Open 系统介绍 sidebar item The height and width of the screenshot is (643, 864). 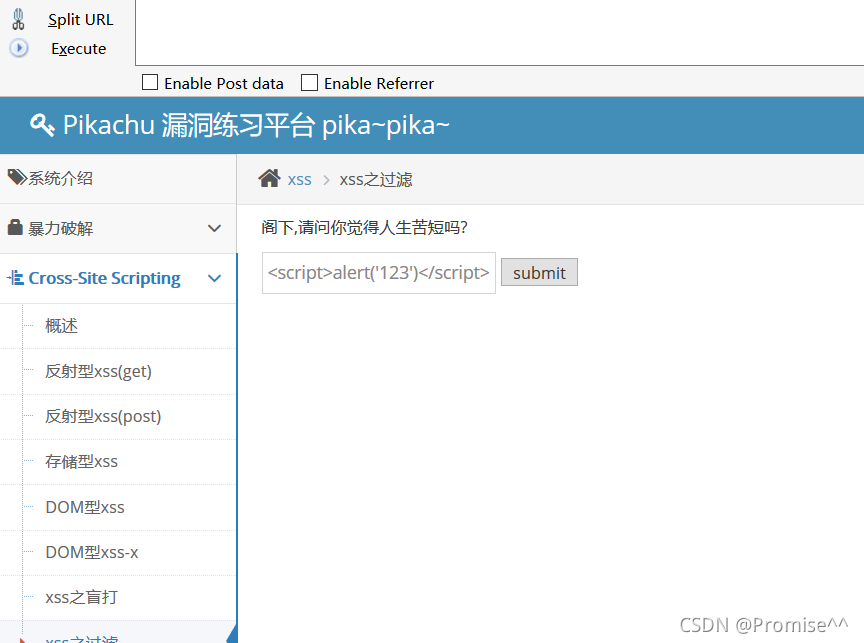tap(118, 179)
